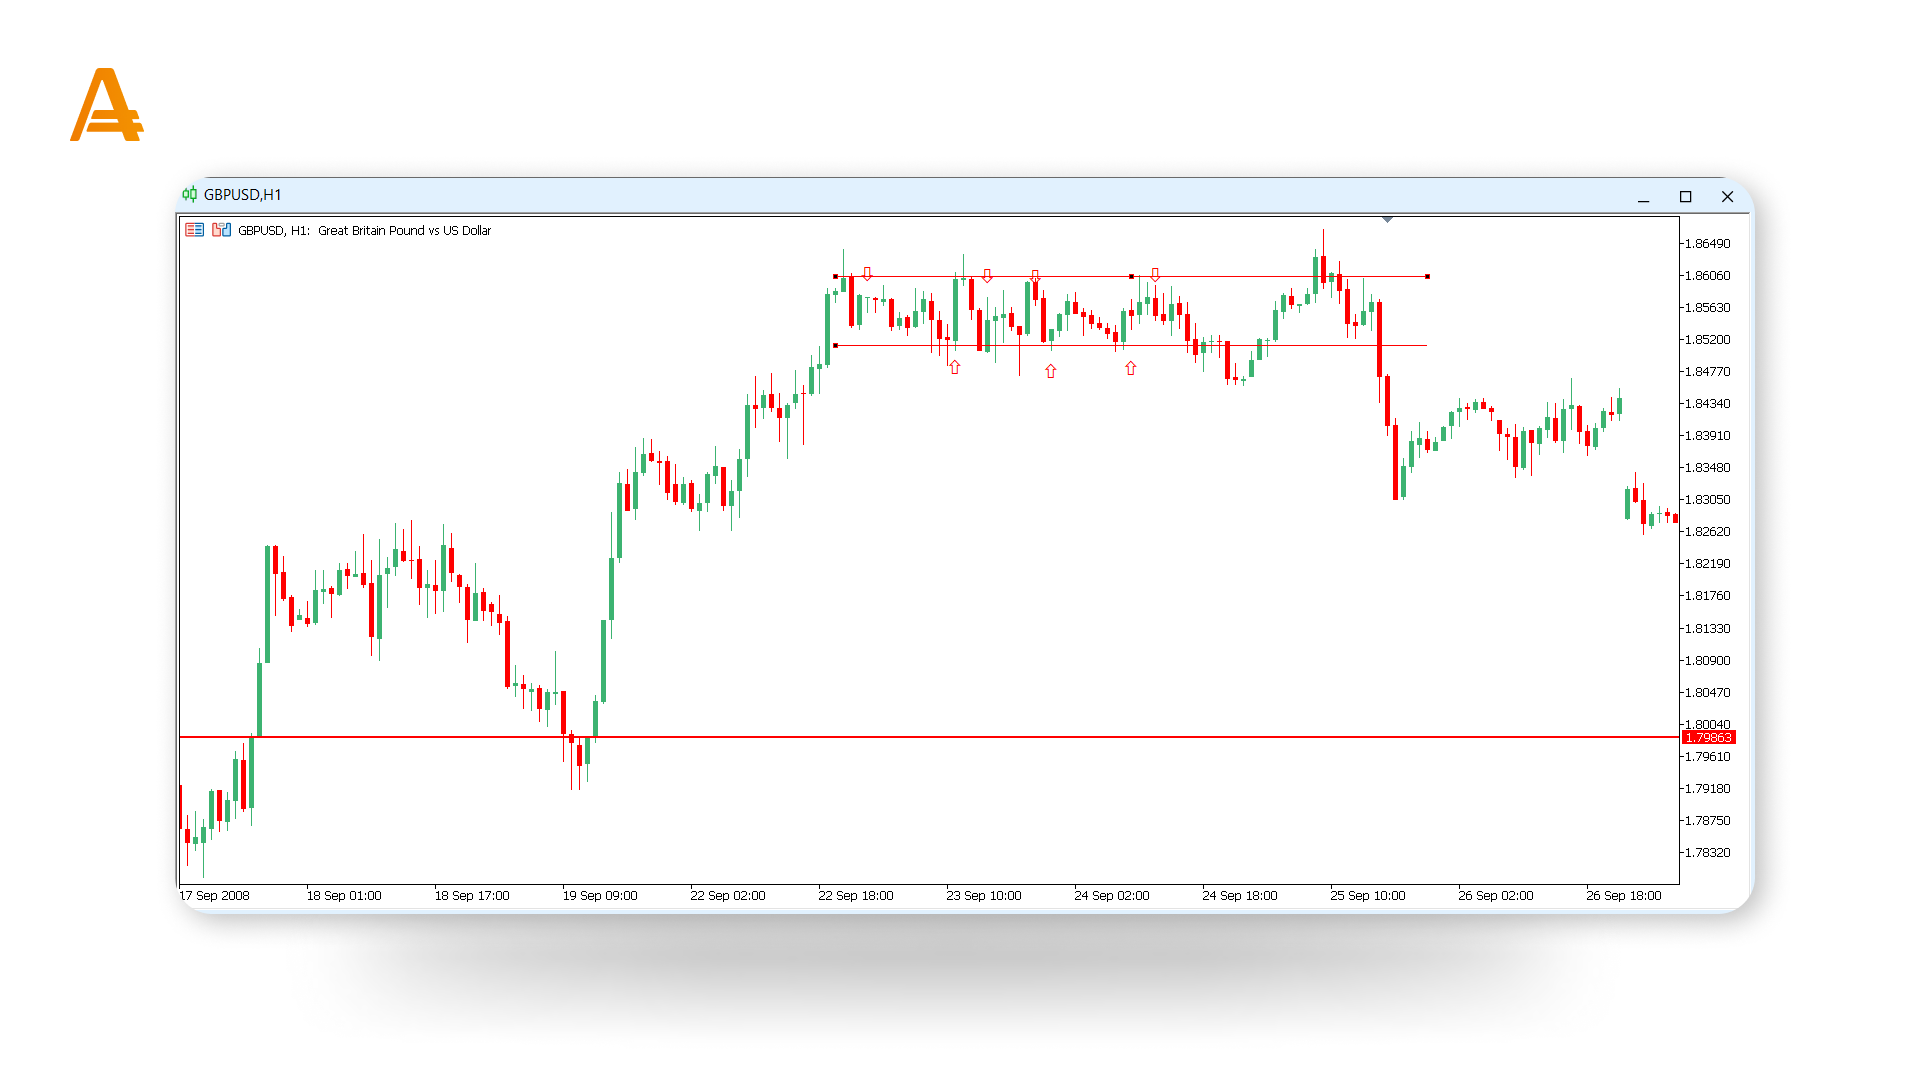Minimize the GBPUSD,H1 chart window
The height and width of the screenshot is (1080, 1920).
tap(1643, 197)
